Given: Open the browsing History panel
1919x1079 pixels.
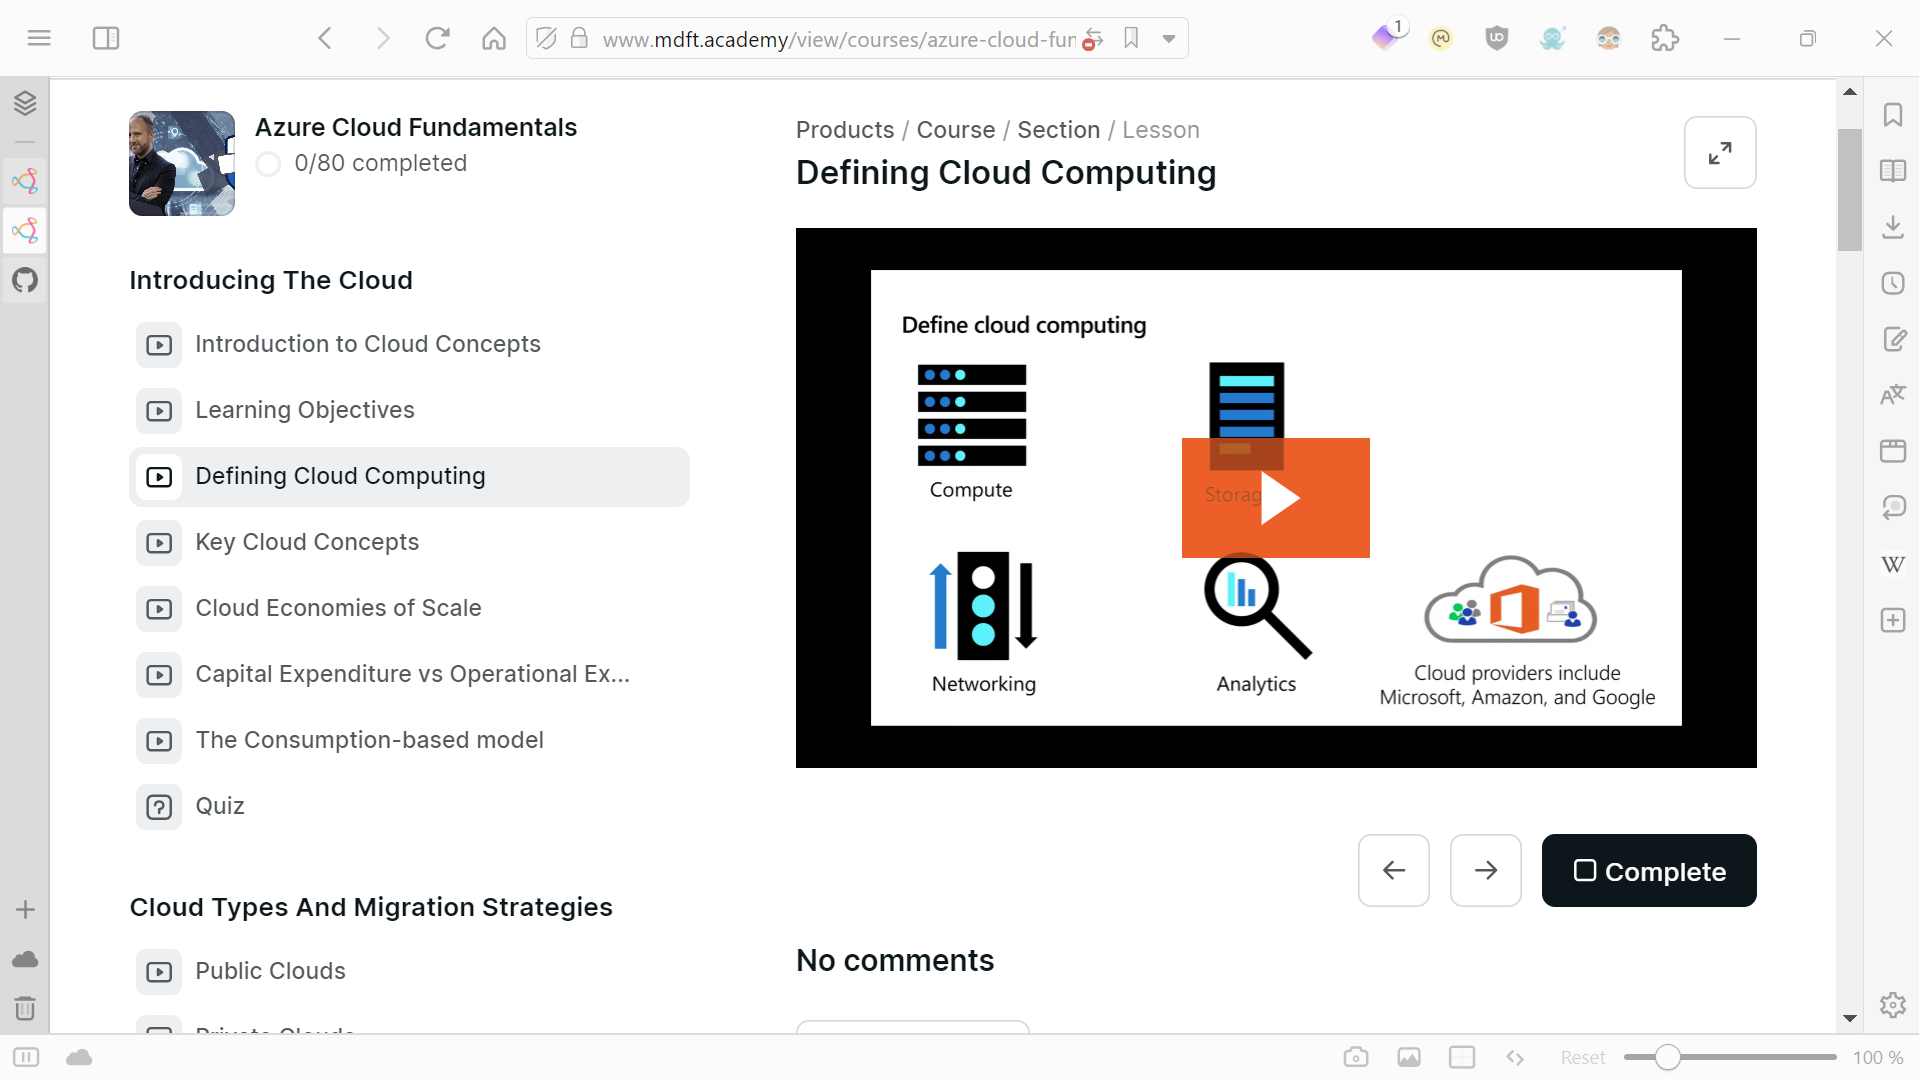Looking at the screenshot, I should point(1893,283).
